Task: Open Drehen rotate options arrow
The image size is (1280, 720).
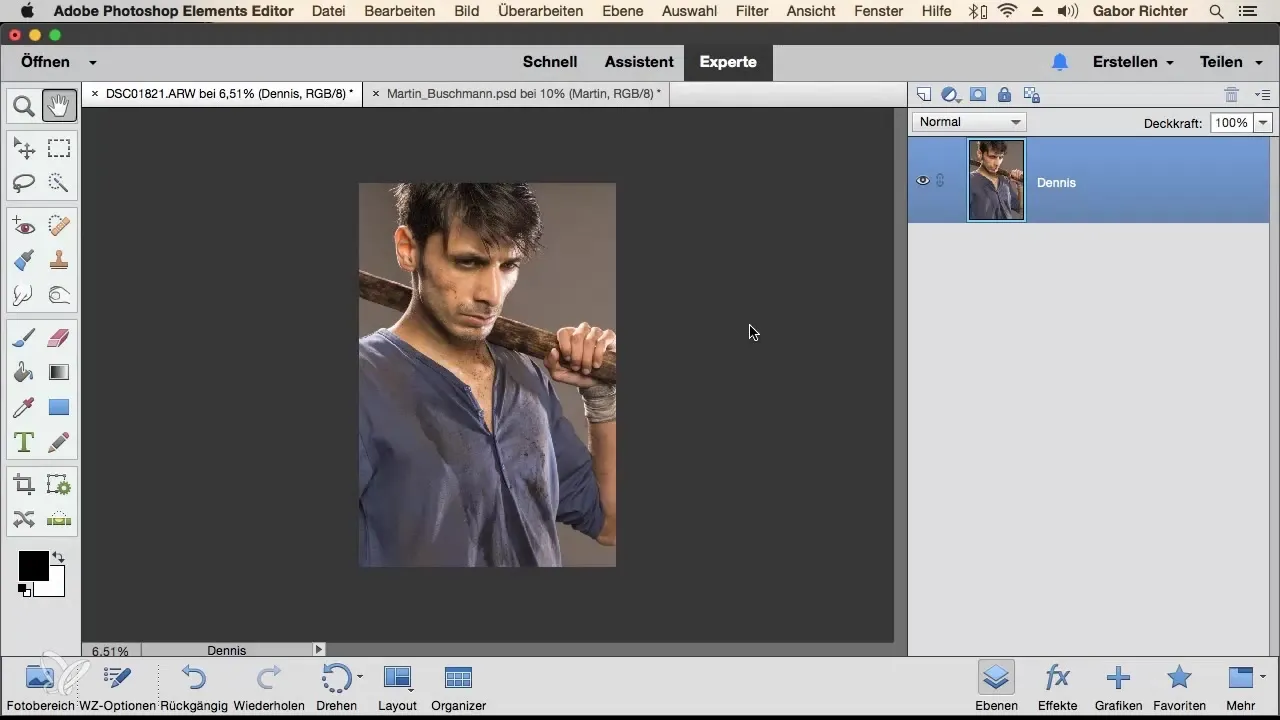Action: [360, 677]
